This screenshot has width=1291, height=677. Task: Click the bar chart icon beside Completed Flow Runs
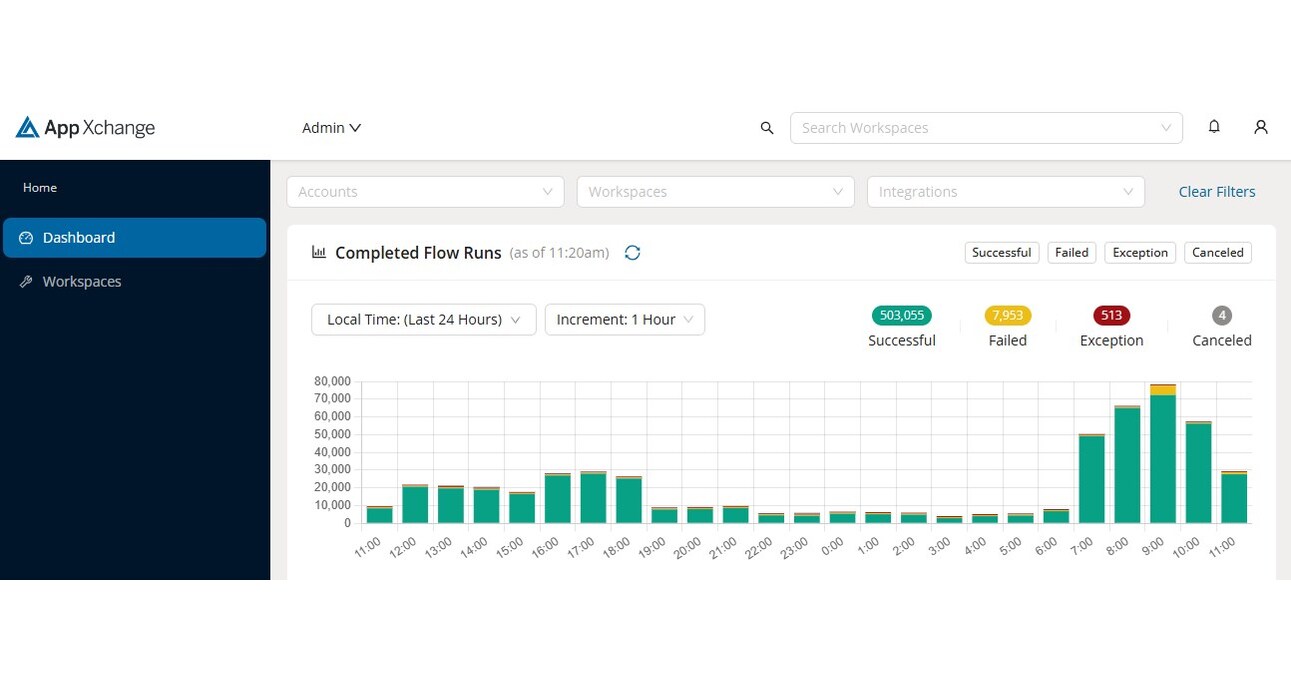point(319,253)
